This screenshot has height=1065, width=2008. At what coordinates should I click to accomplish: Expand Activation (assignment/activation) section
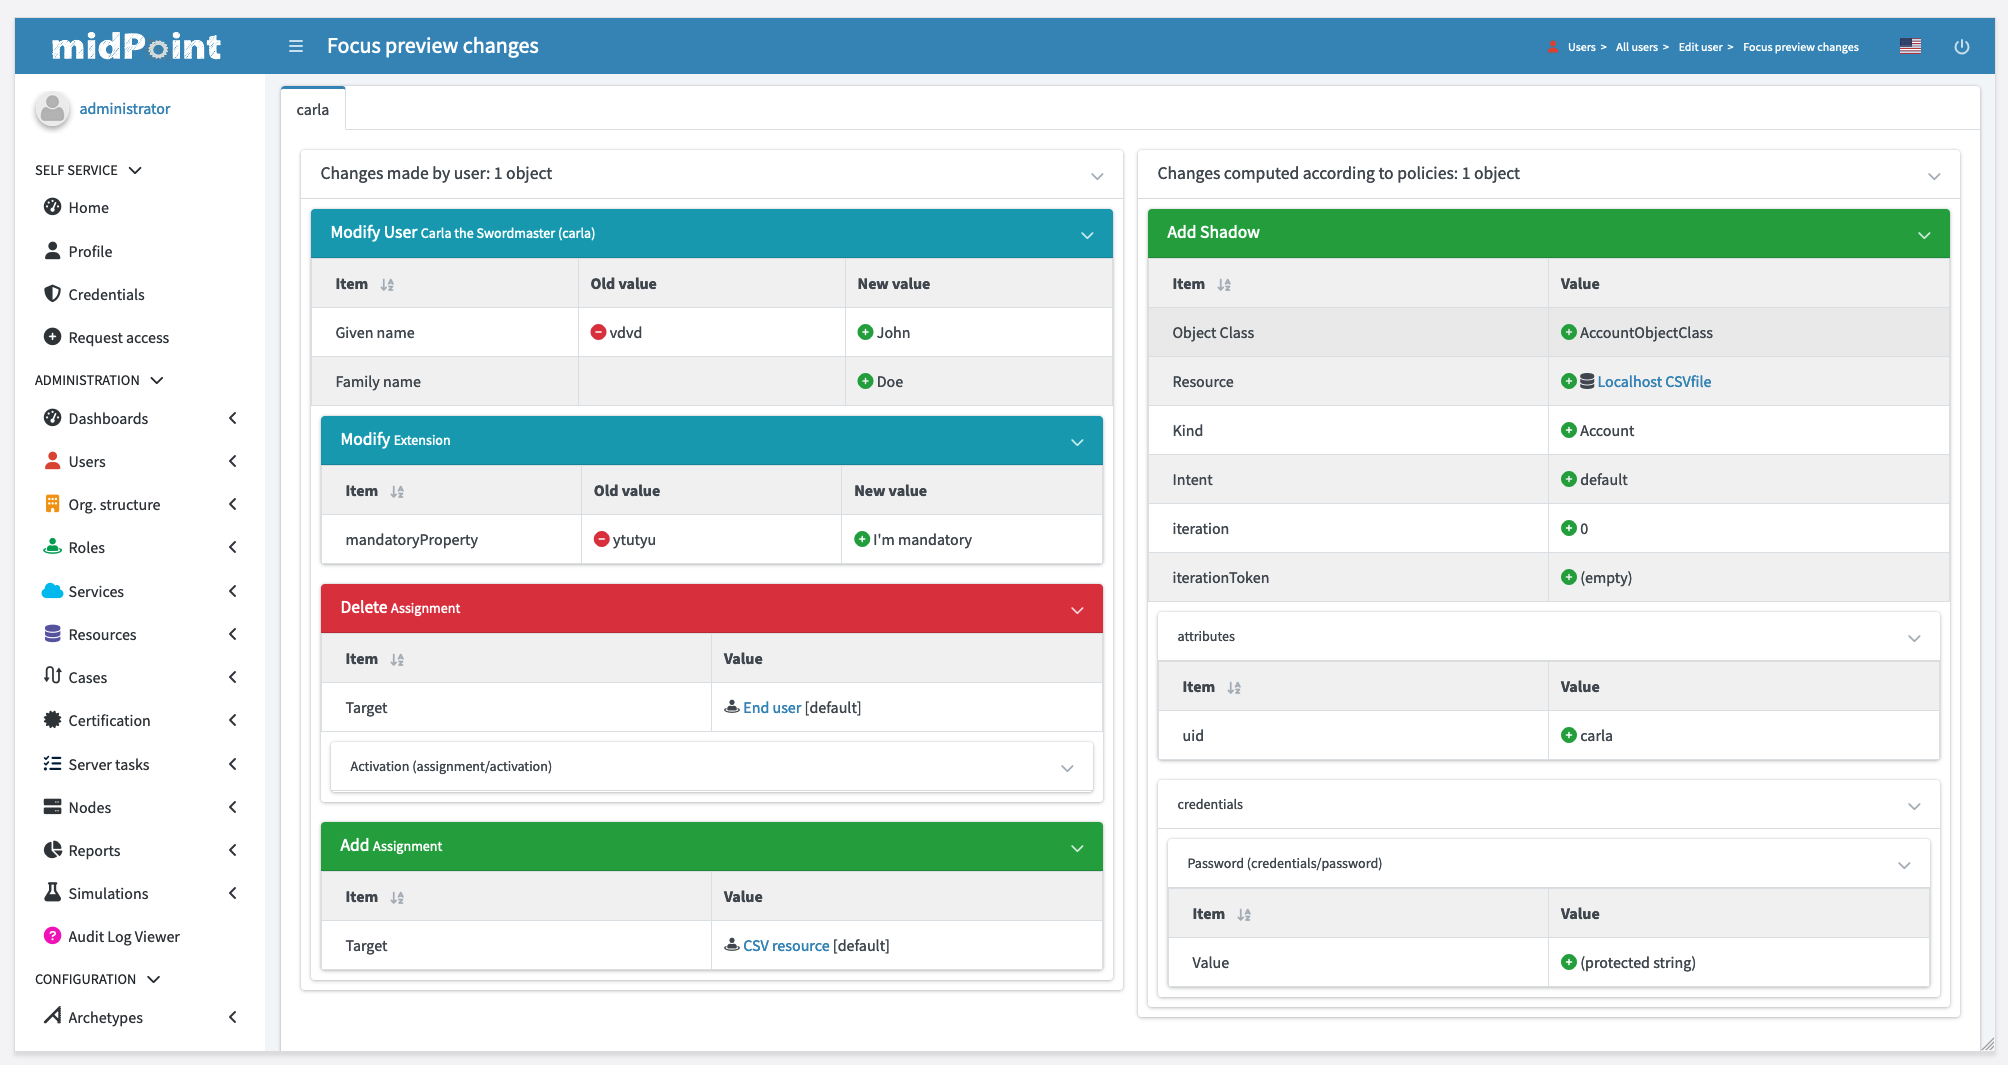click(1067, 768)
